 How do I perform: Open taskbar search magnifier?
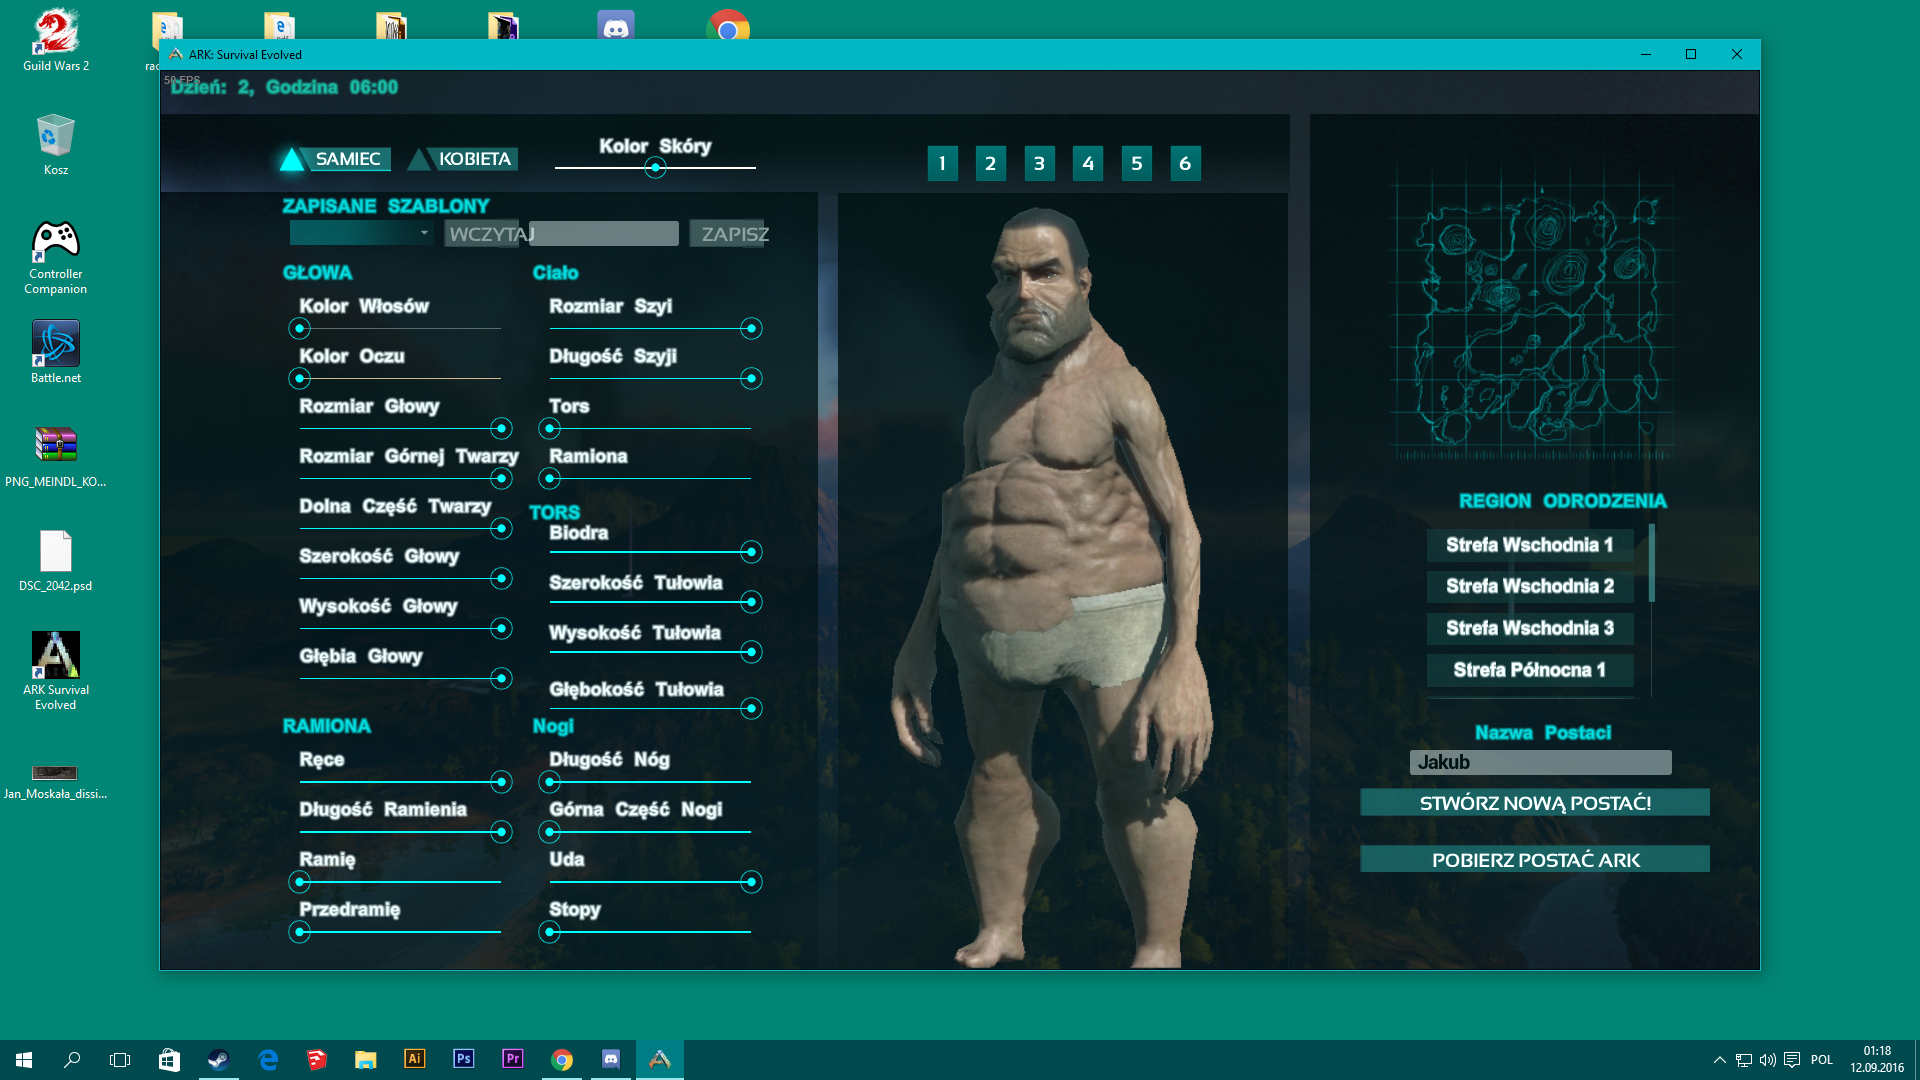pyautogui.click(x=72, y=1060)
